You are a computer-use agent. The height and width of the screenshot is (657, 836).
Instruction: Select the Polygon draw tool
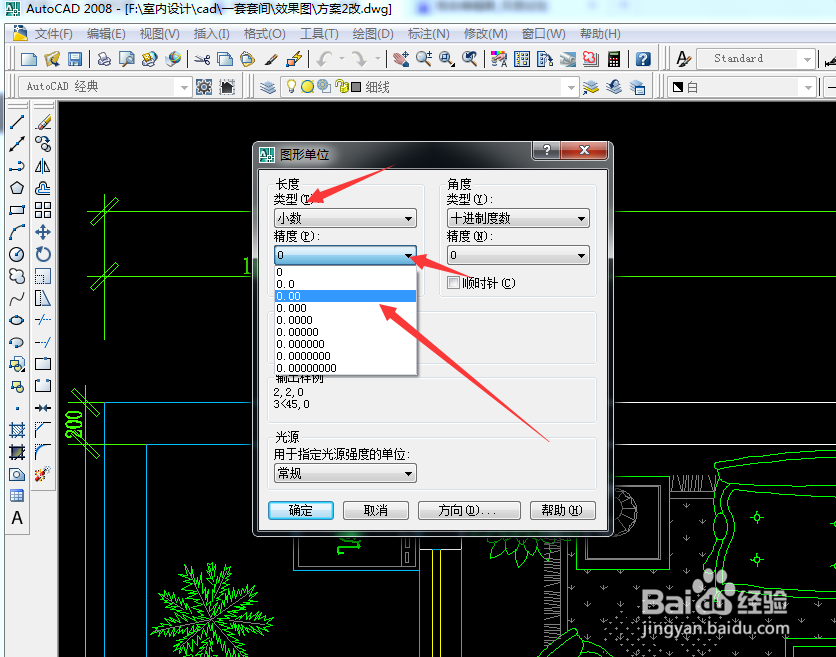tap(17, 188)
